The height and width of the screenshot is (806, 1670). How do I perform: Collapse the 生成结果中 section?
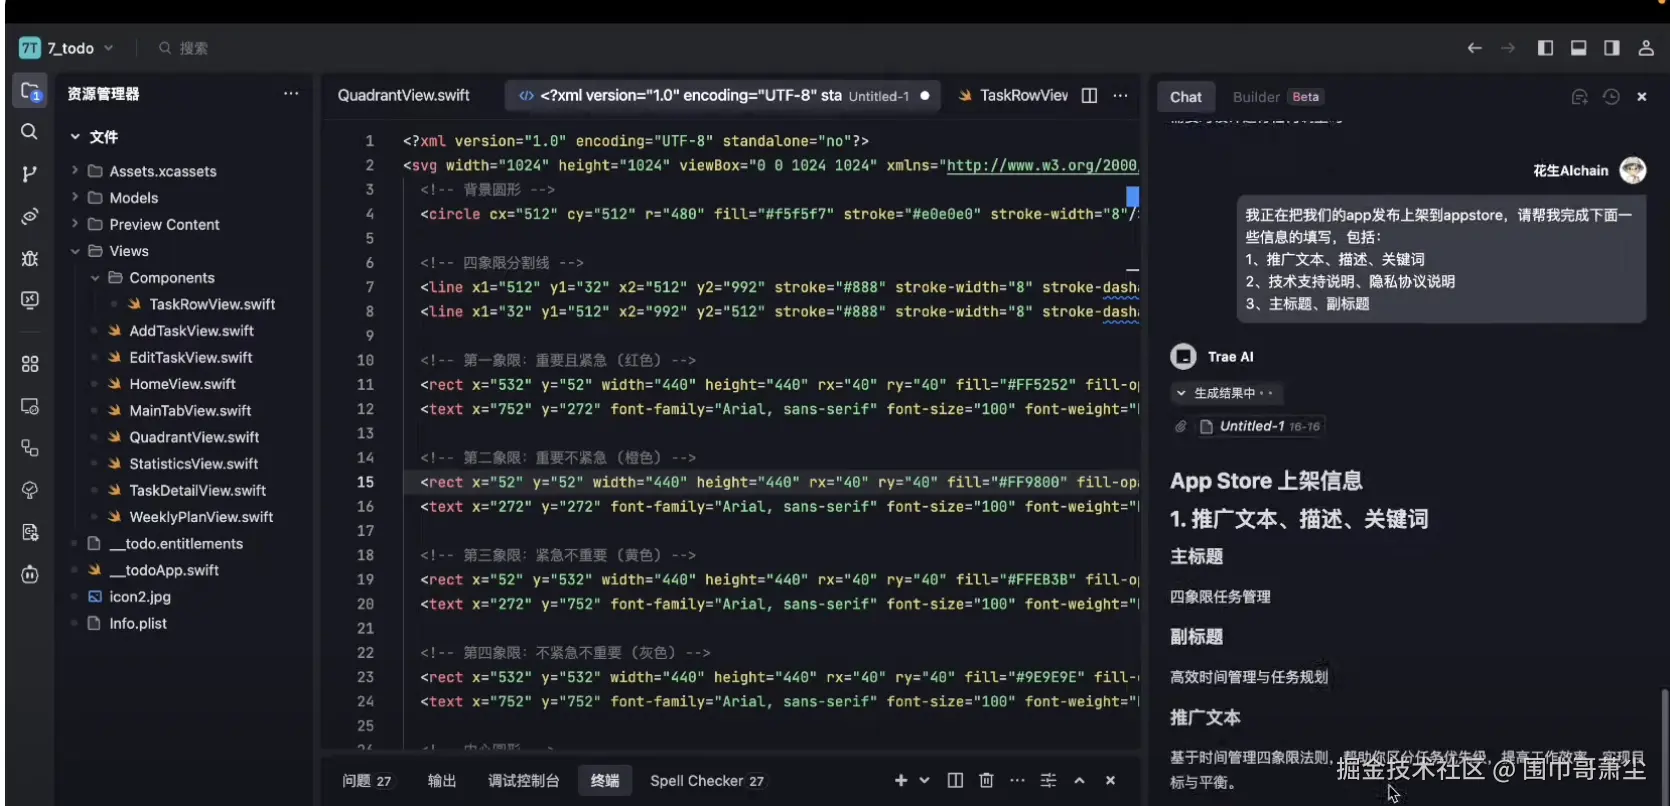coord(1227,393)
